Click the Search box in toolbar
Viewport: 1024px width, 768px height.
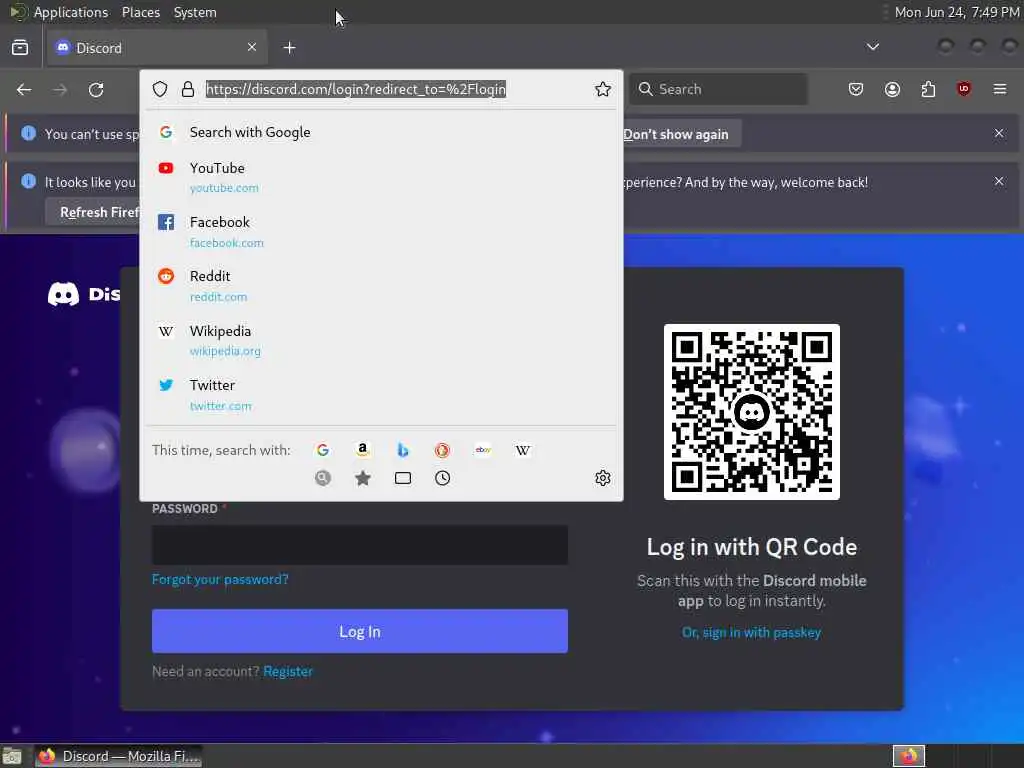[x=718, y=89]
